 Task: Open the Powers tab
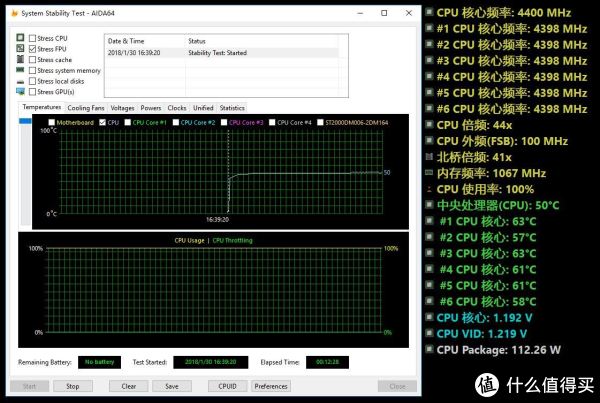(151, 108)
